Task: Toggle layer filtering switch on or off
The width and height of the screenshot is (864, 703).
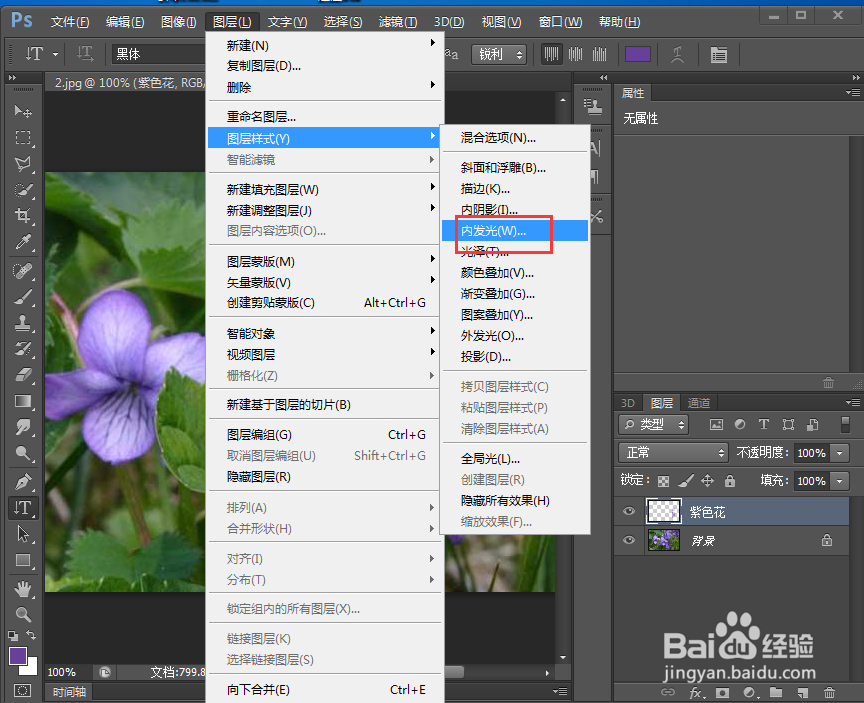Action: pos(845,425)
